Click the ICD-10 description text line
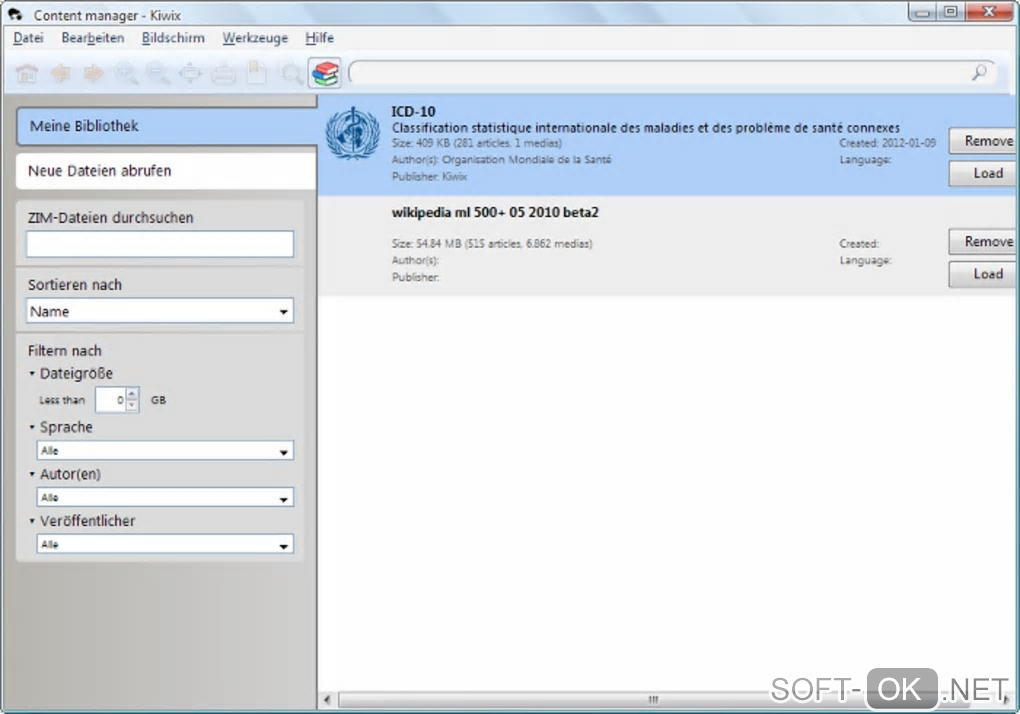 coord(646,127)
